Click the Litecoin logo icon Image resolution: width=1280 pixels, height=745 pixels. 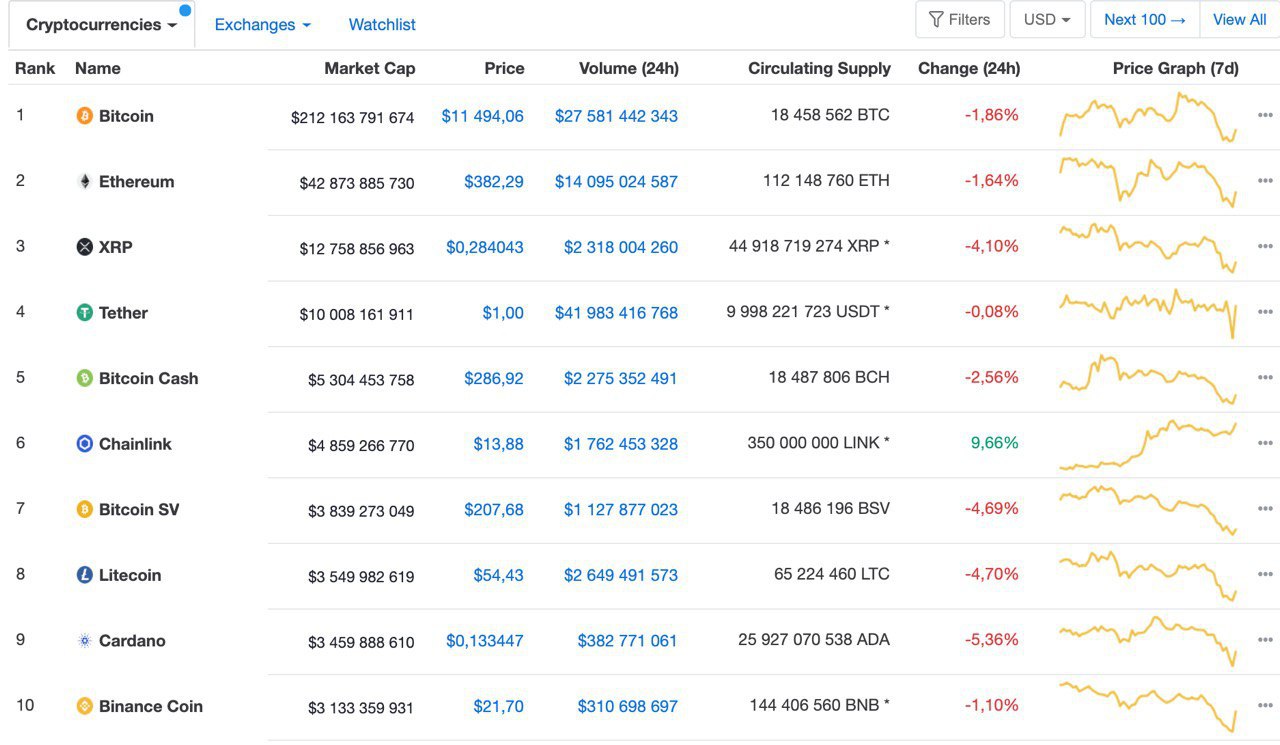(x=85, y=575)
